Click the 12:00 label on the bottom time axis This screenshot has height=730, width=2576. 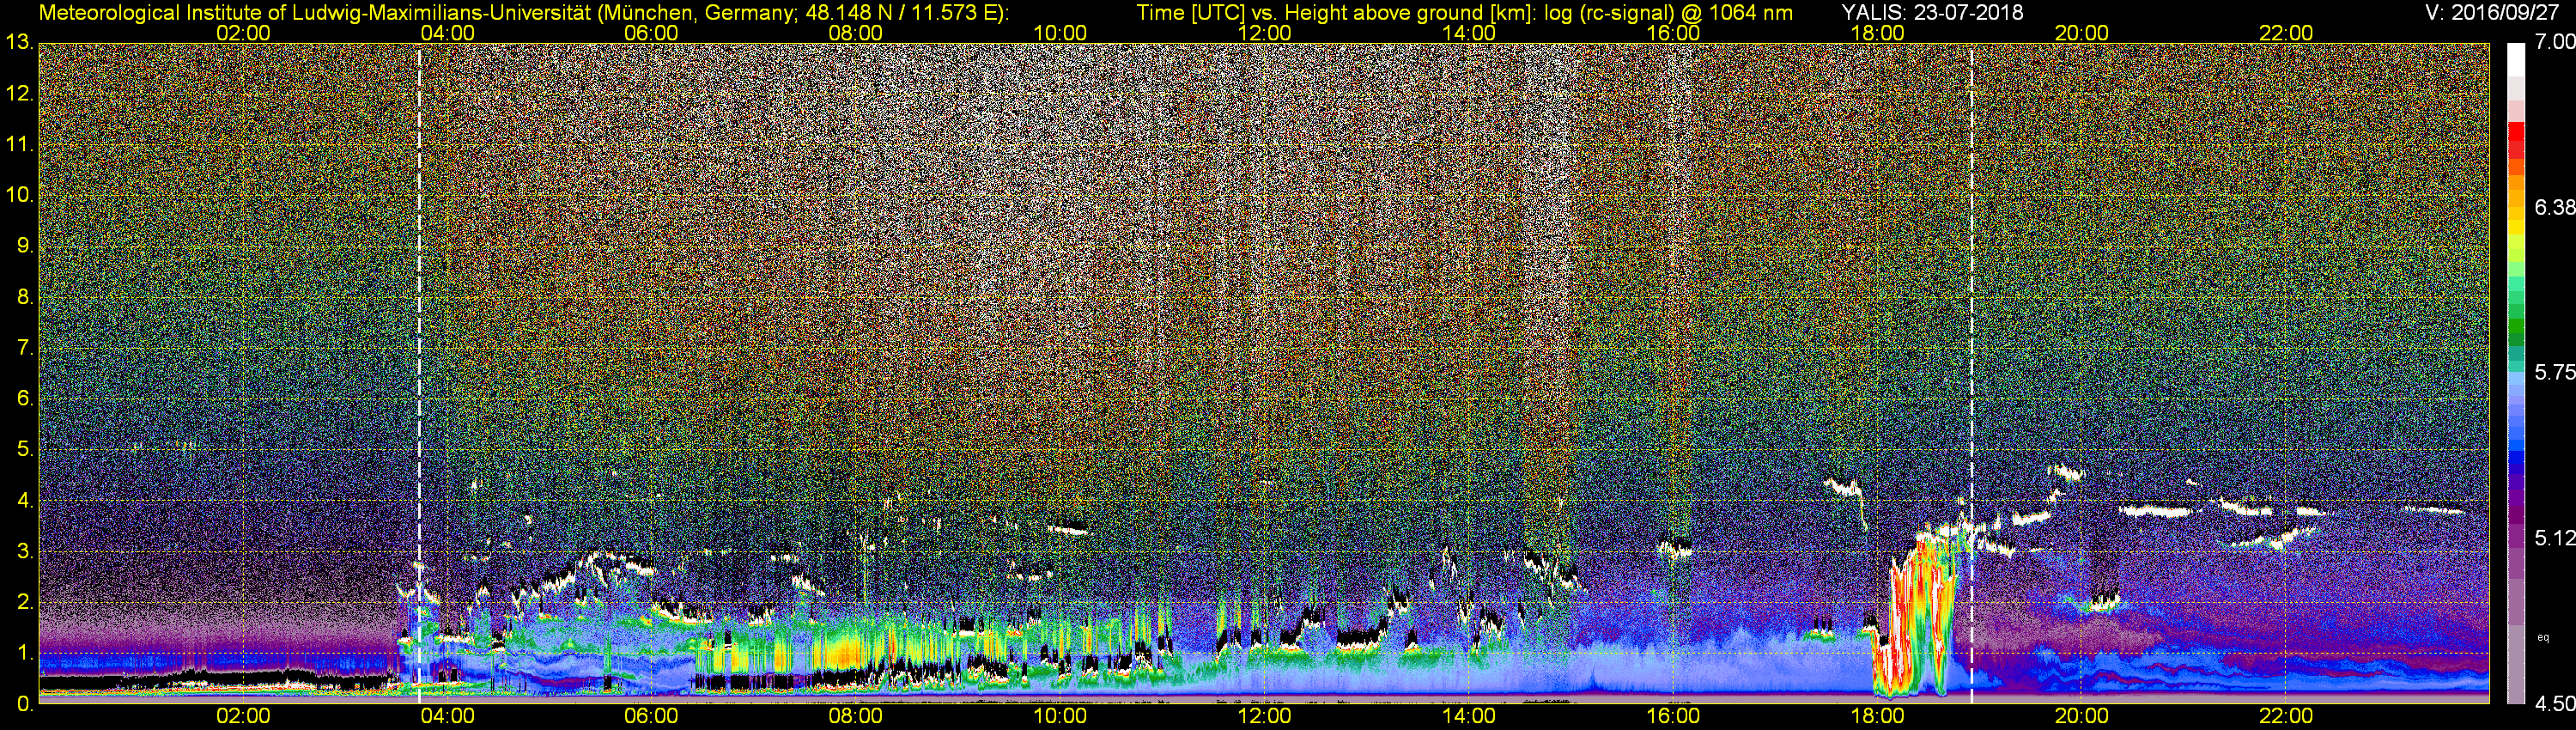[1264, 716]
